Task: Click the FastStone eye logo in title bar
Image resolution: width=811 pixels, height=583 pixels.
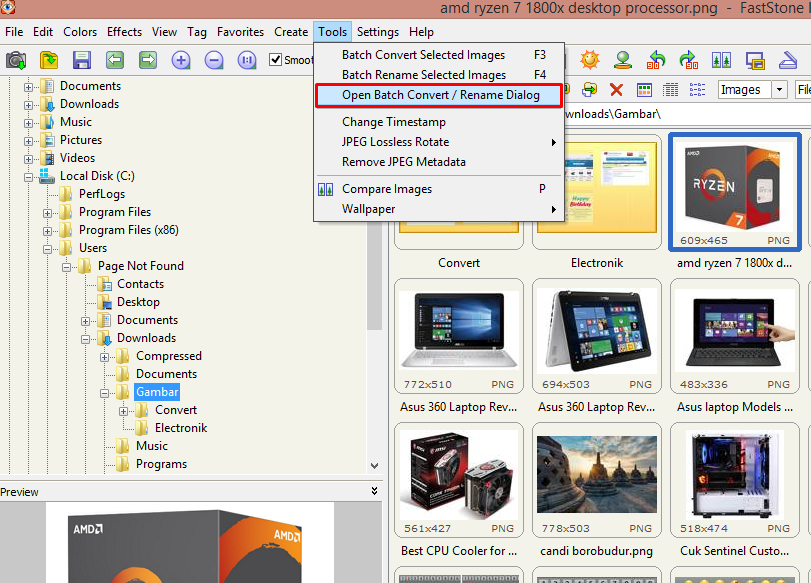Action: coord(8,7)
